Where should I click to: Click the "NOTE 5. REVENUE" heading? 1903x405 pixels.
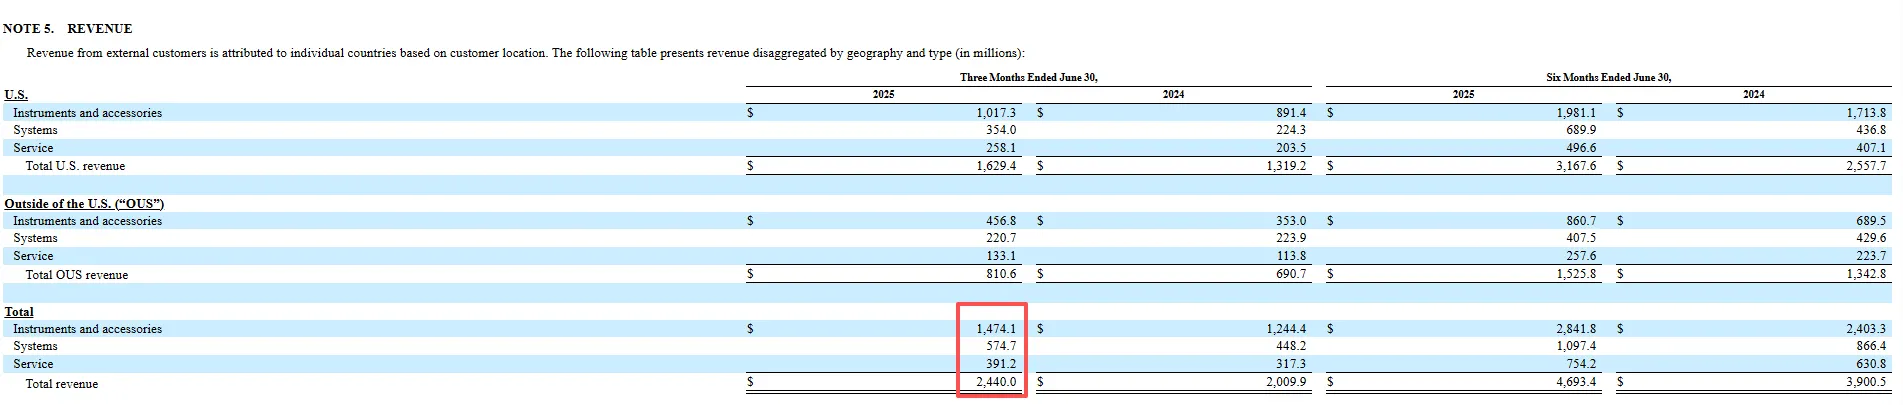(x=67, y=29)
